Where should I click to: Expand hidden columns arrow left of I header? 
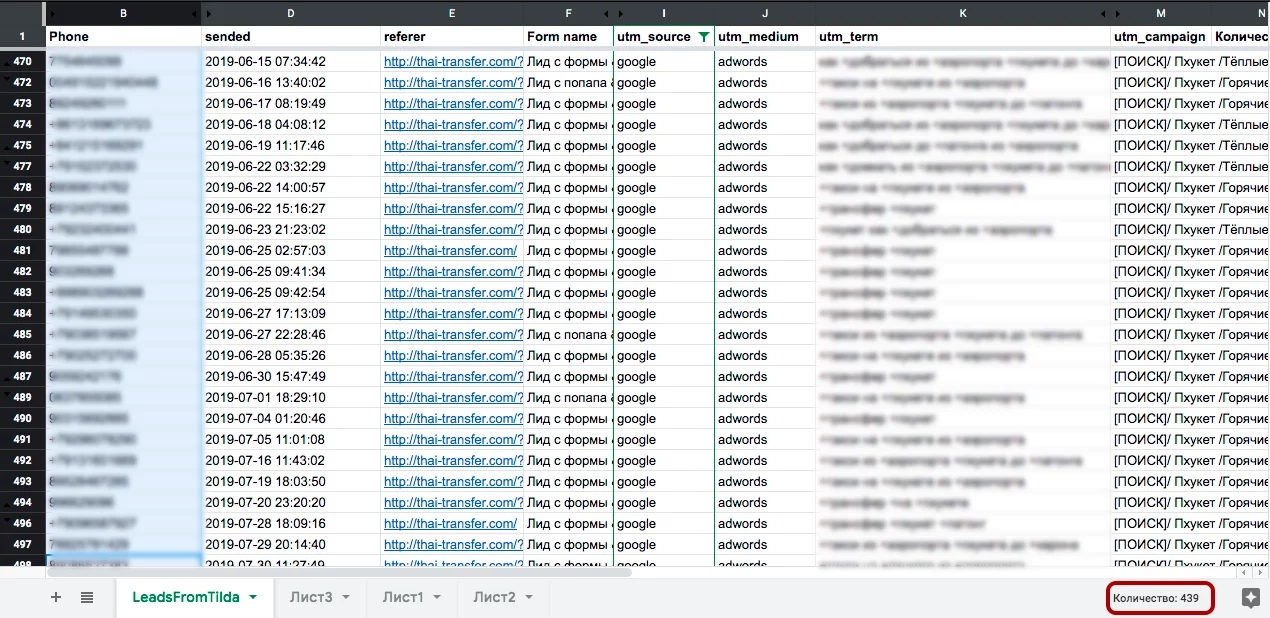[x=621, y=13]
